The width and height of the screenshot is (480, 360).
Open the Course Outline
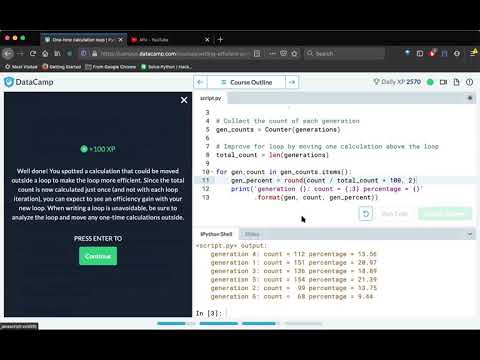pyautogui.click(x=246, y=82)
